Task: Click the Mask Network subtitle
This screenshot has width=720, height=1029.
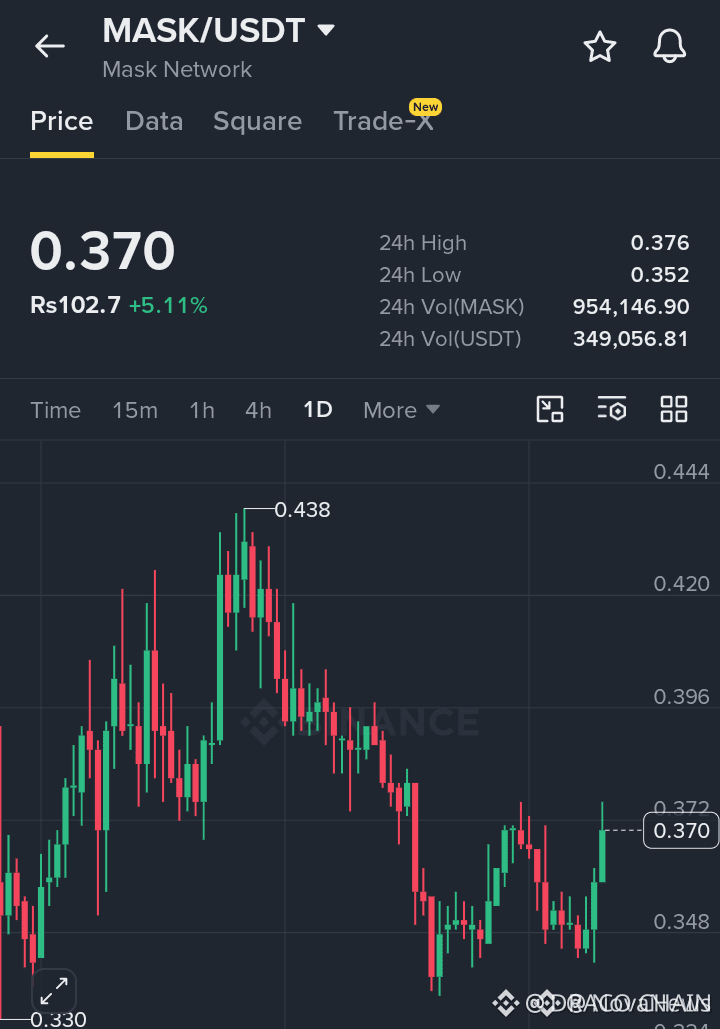Action: click(x=177, y=69)
